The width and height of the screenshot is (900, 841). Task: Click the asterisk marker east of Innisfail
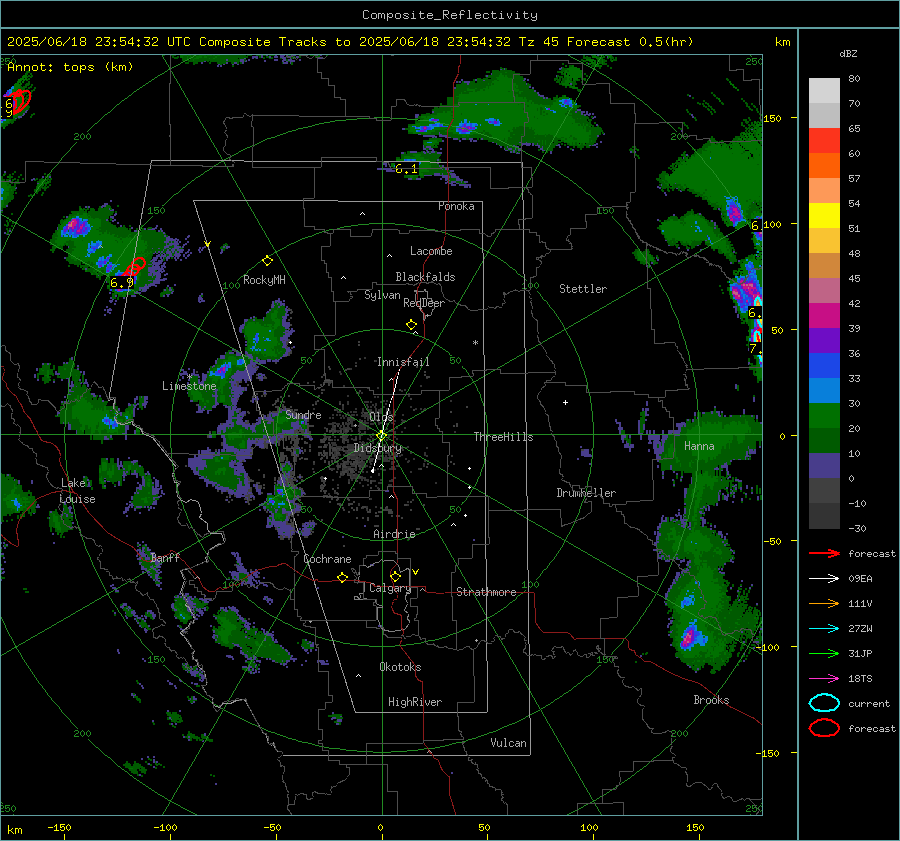(475, 343)
